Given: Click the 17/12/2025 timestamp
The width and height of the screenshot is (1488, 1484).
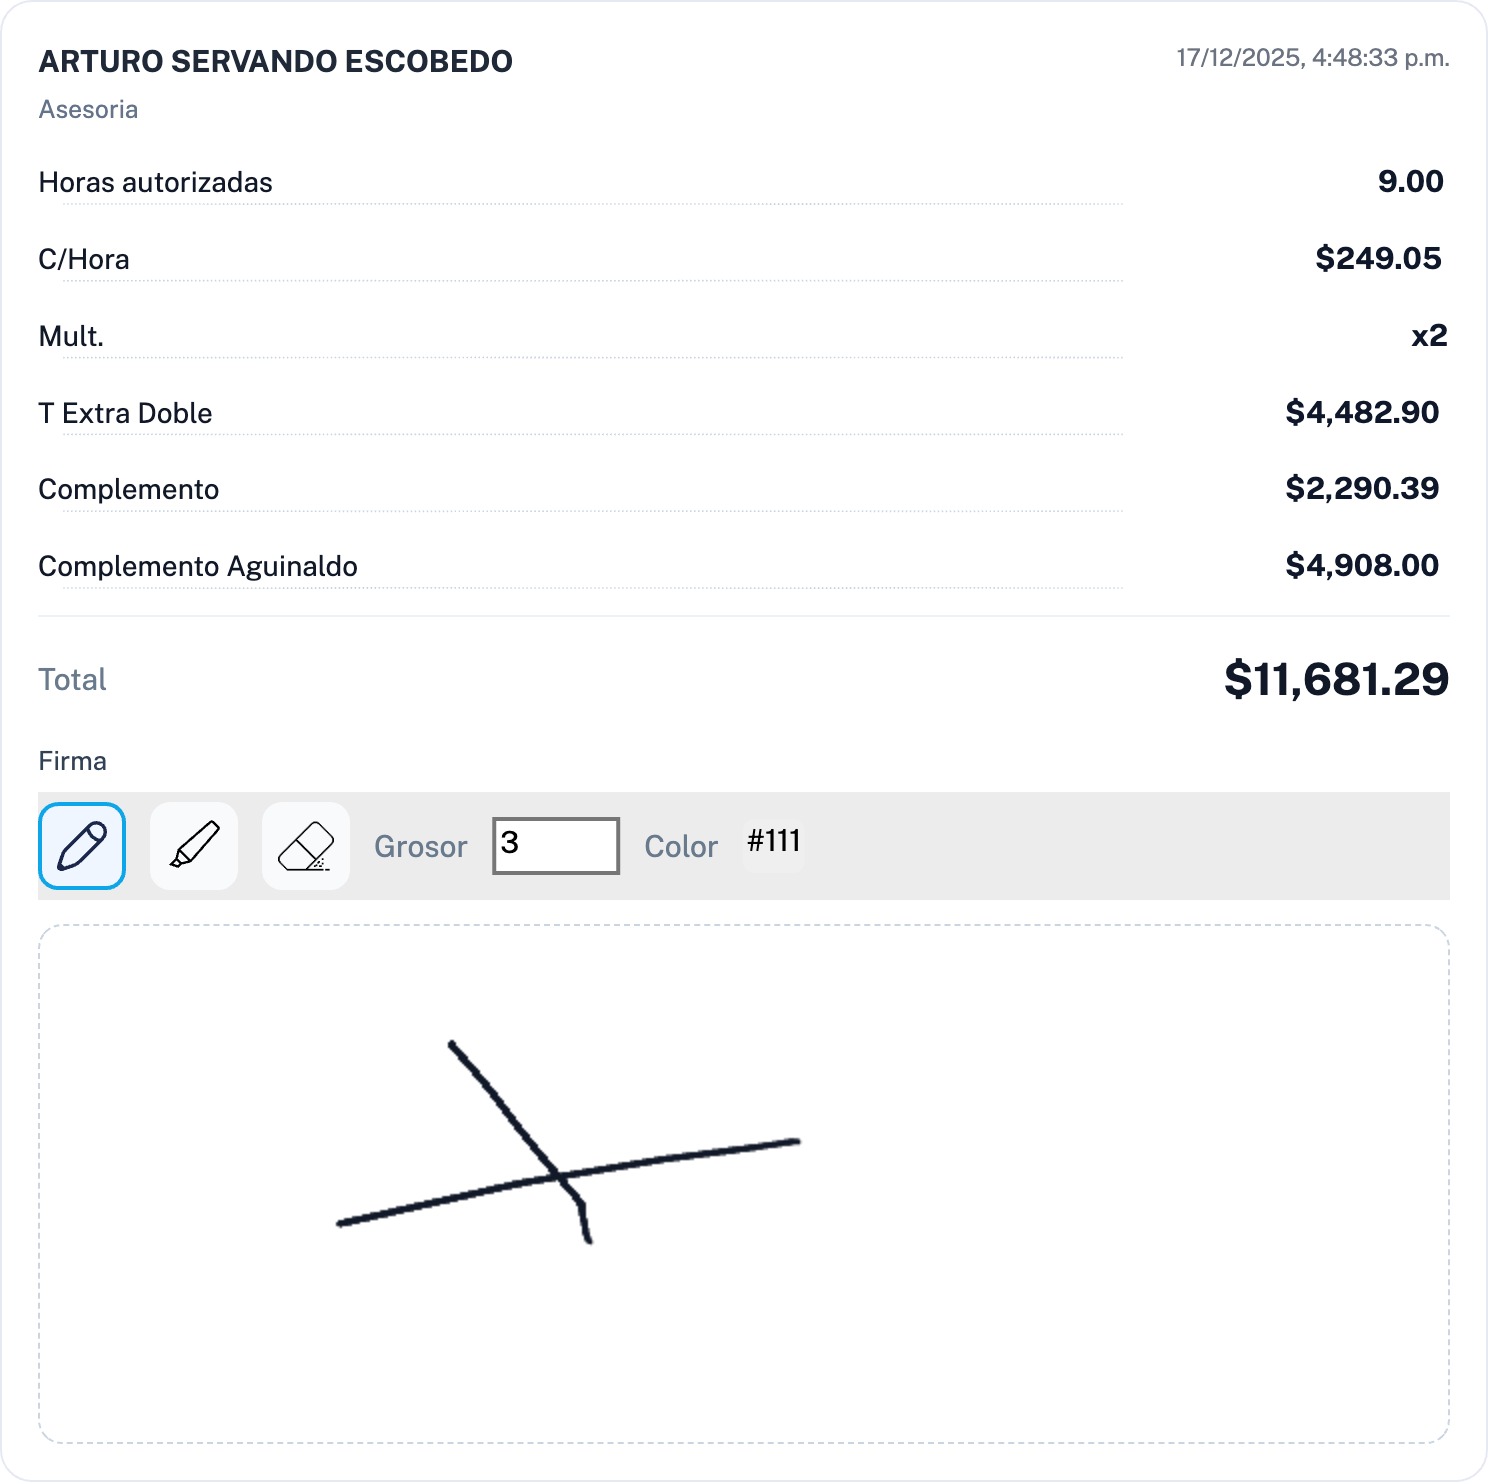Looking at the screenshot, I should 1312,58.
